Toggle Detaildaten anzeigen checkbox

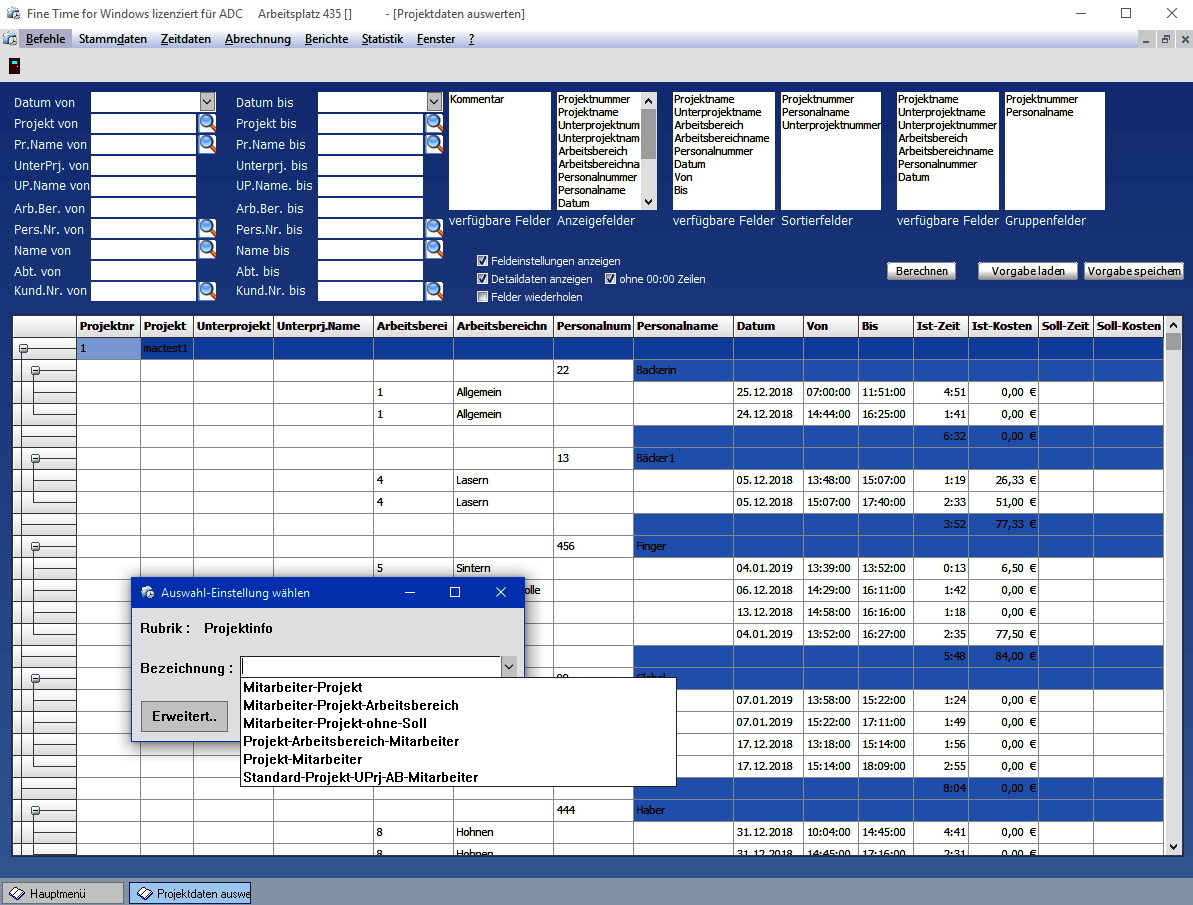click(482, 279)
